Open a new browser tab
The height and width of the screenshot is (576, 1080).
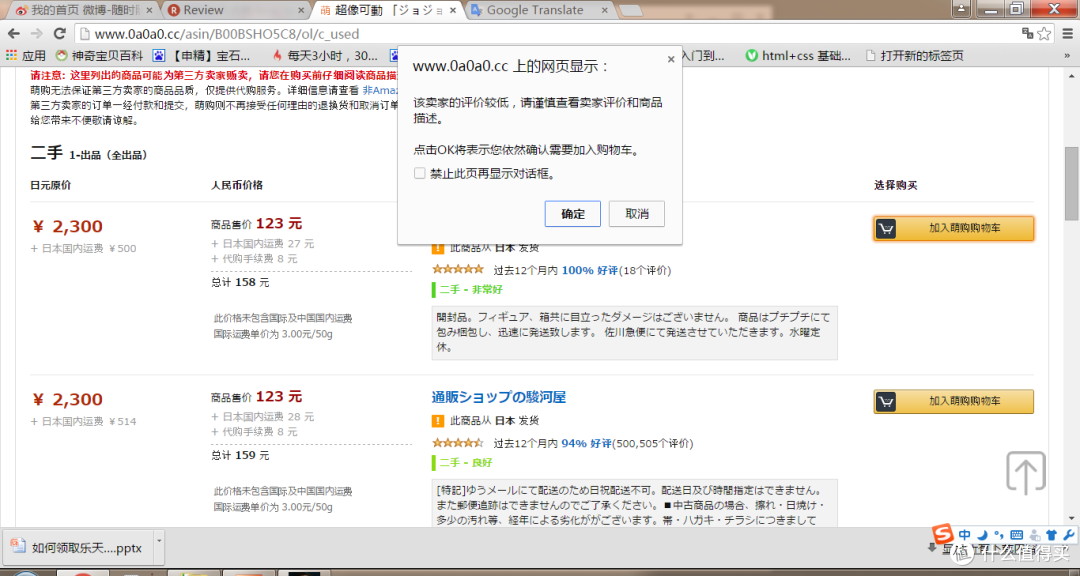(x=631, y=10)
